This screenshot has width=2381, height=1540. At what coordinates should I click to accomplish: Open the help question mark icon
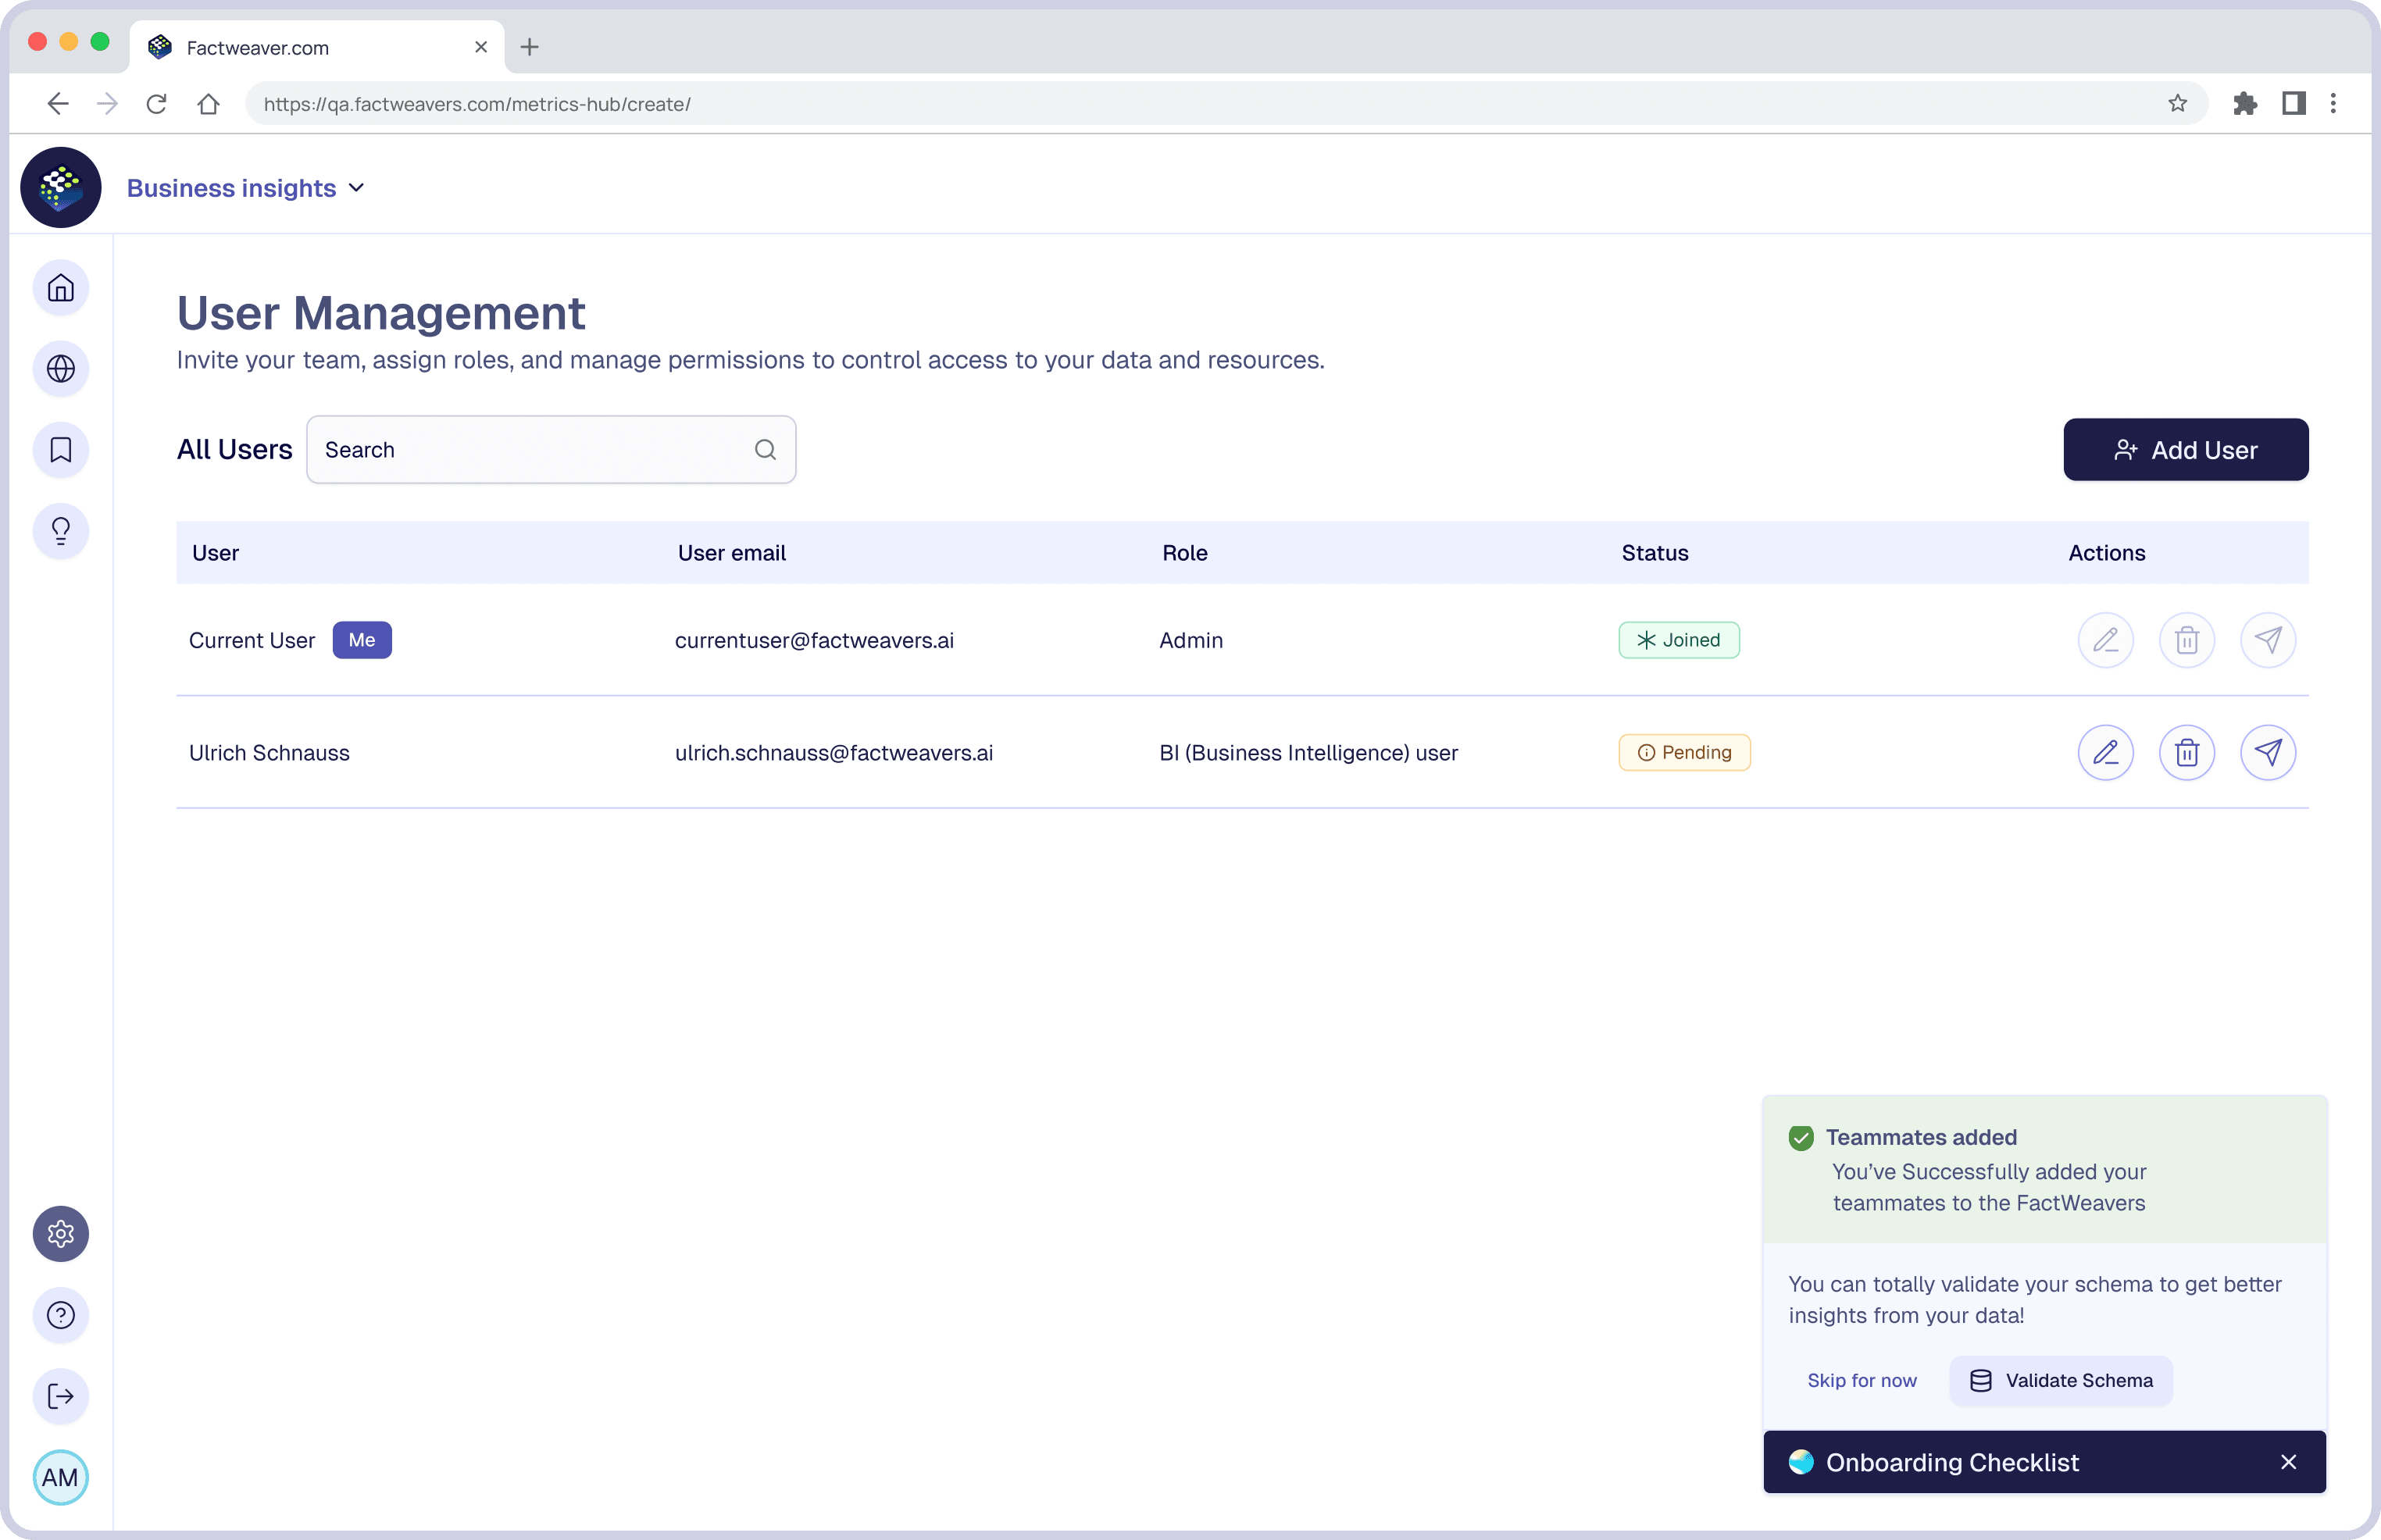coord(61,1314)
